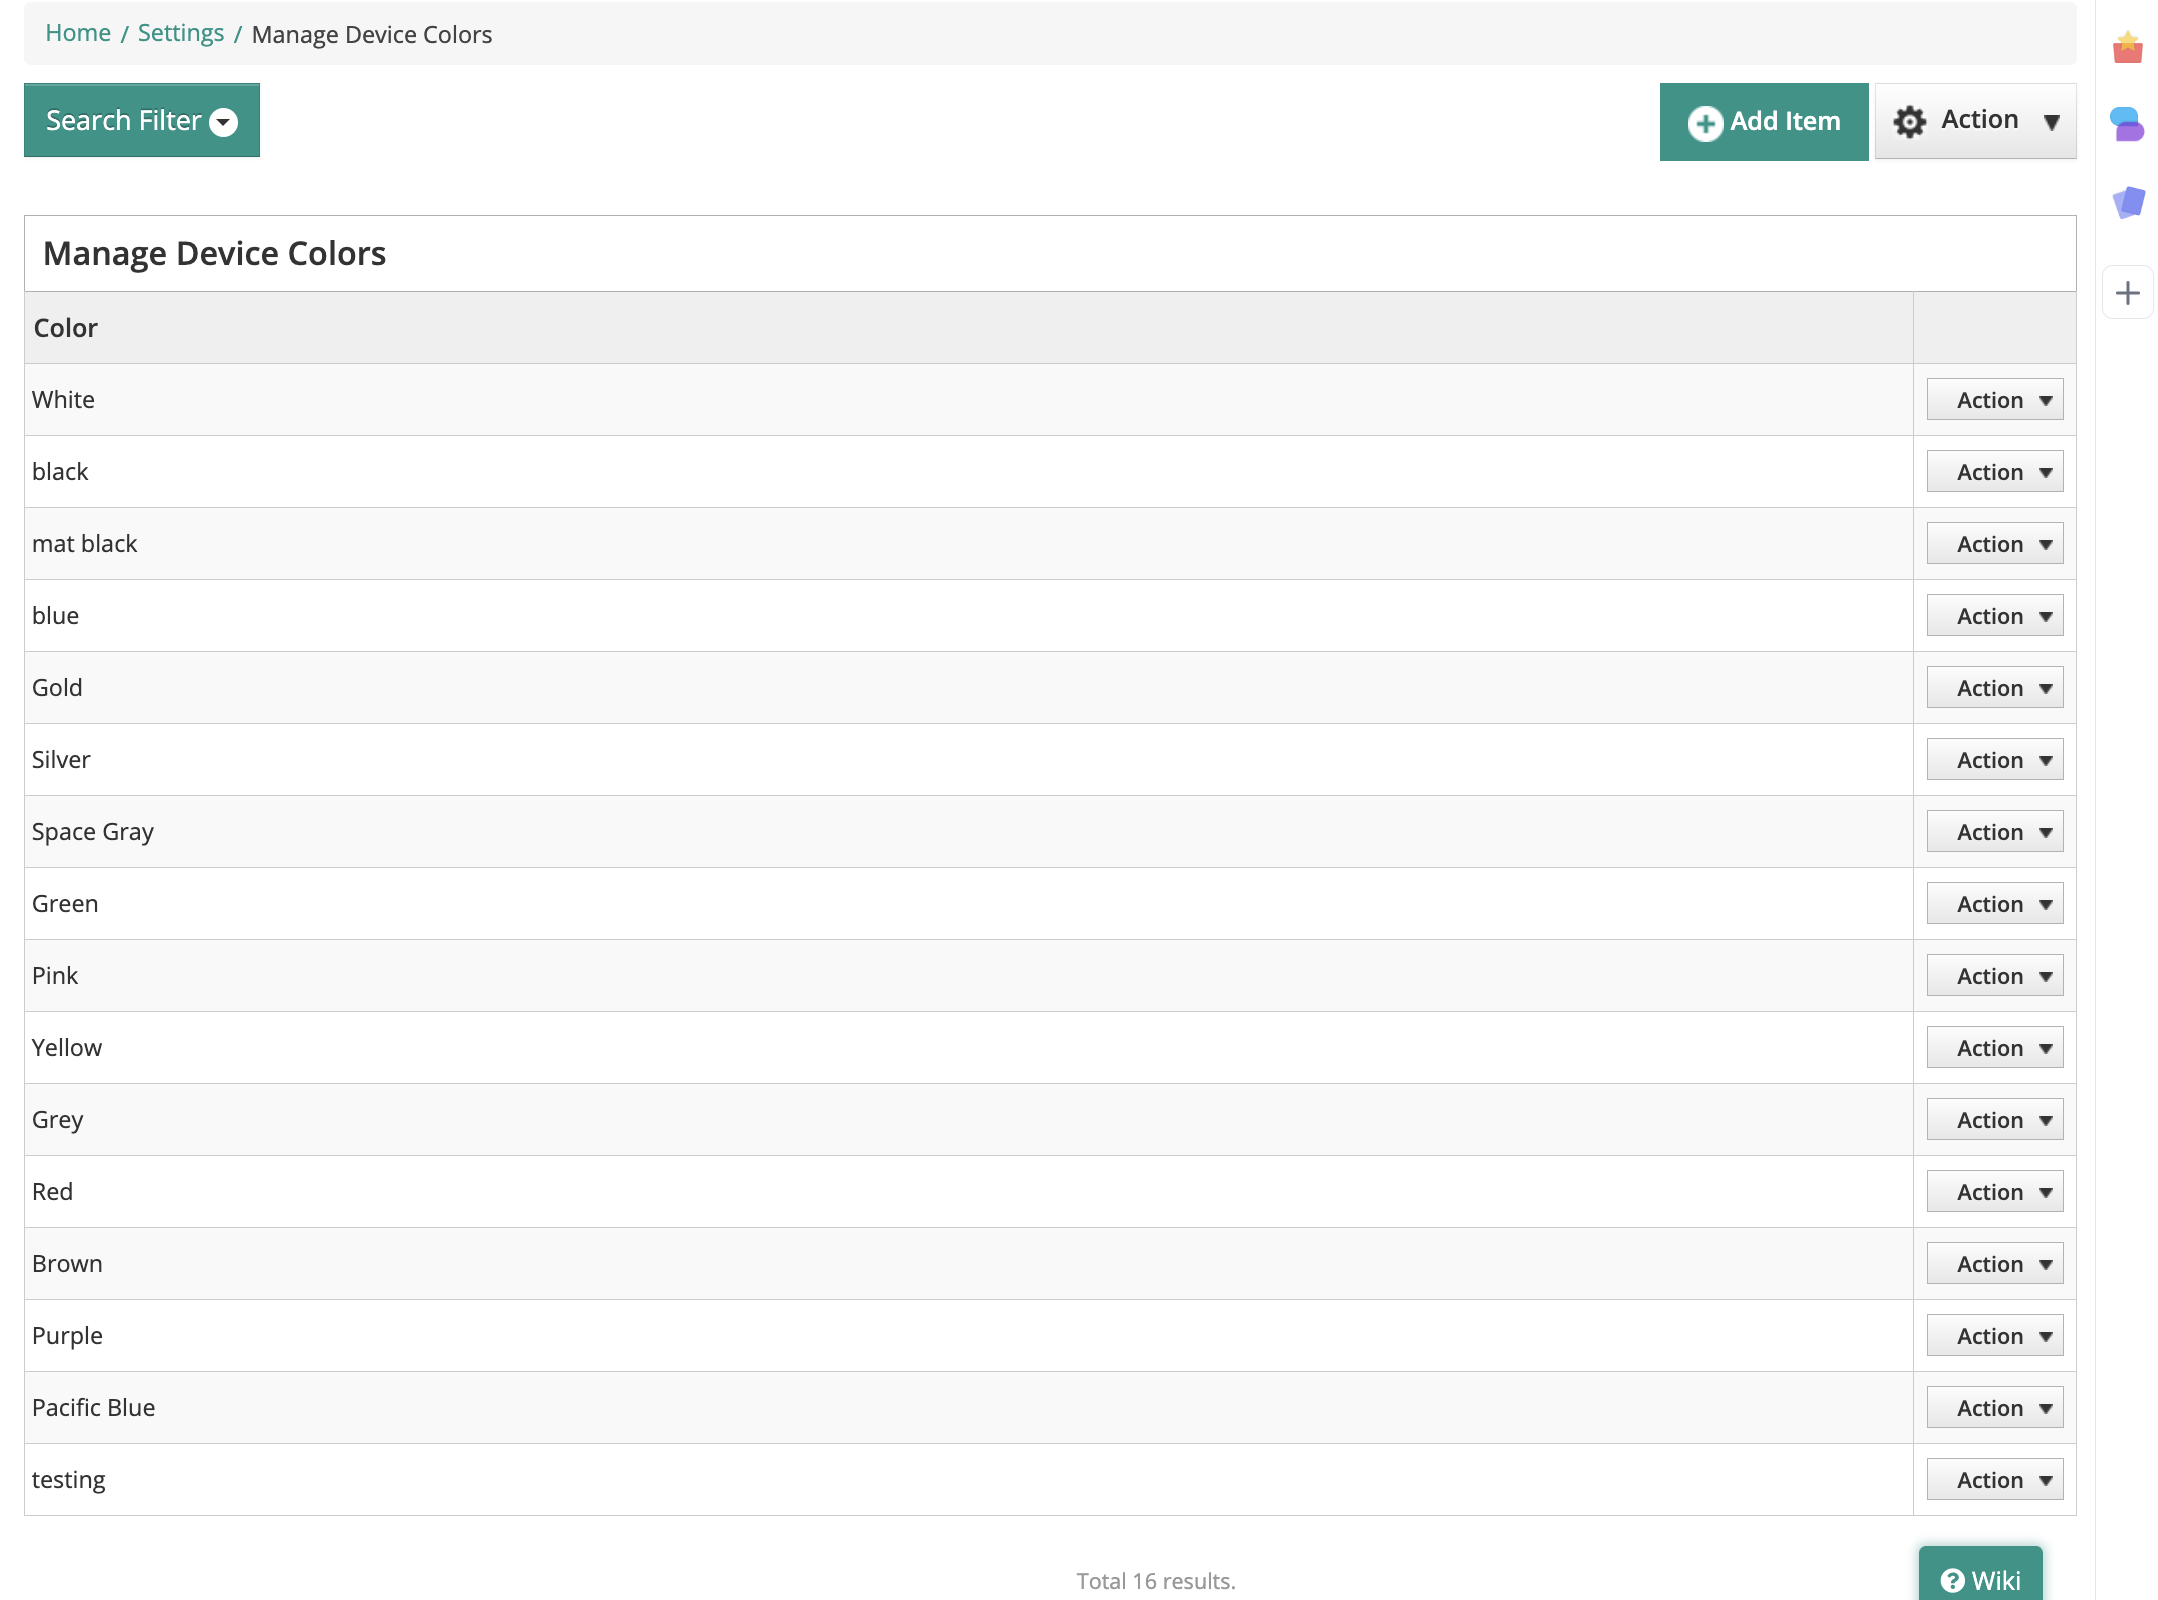Screen dimensions: 2158x1600
Task: Click the testing color name
Action: click(x=68, y=1480)
